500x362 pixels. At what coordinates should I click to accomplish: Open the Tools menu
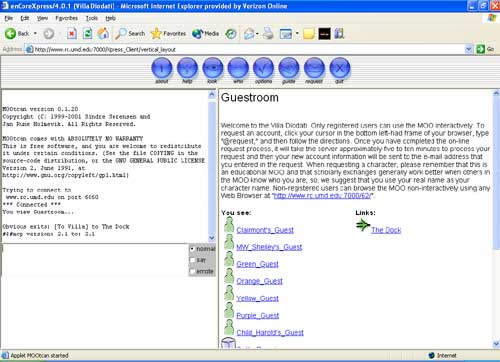click(x=92, y=18)
